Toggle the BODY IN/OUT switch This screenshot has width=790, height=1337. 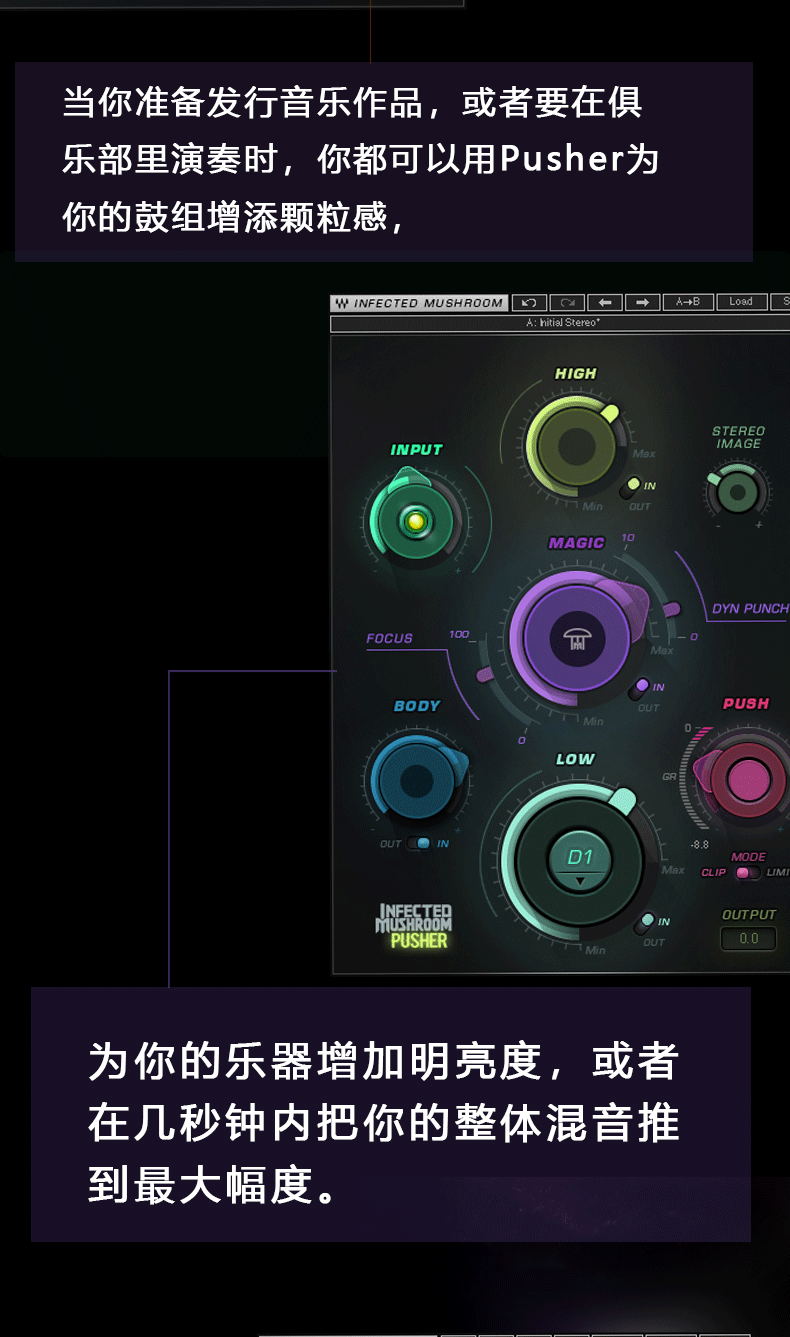tap(419, 844)
